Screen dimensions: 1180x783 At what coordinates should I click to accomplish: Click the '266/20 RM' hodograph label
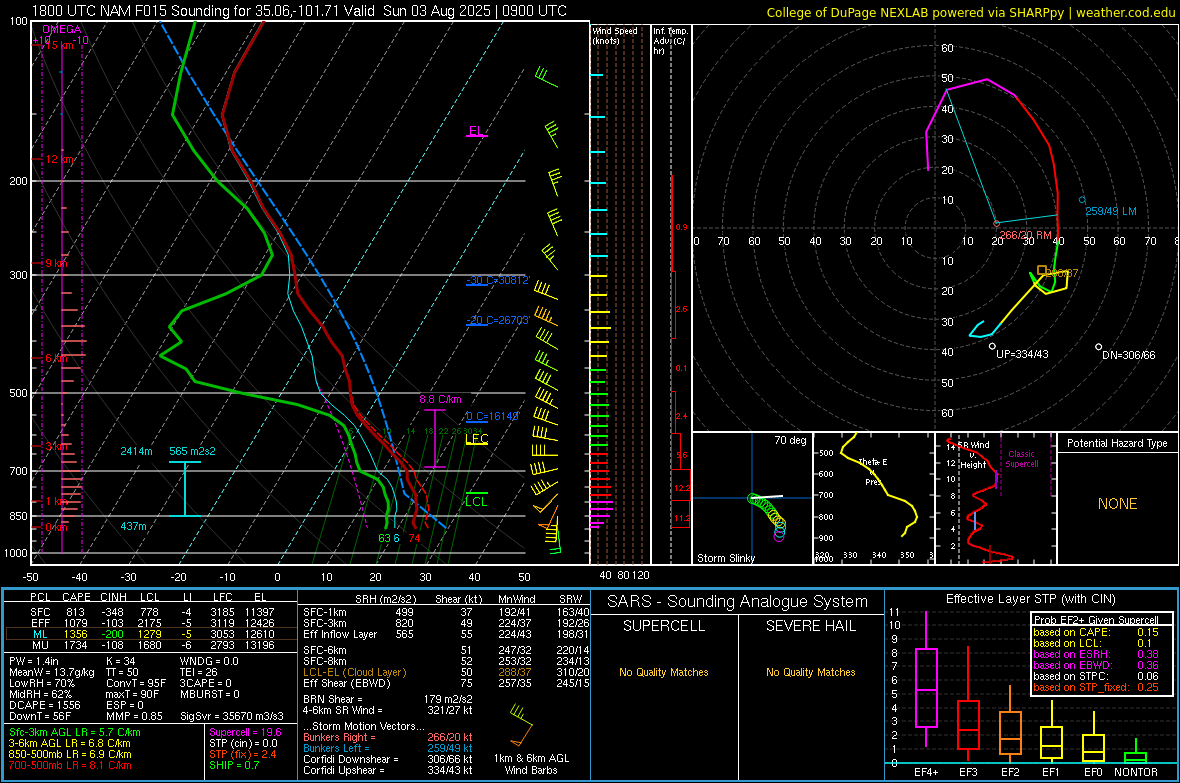1026,236
